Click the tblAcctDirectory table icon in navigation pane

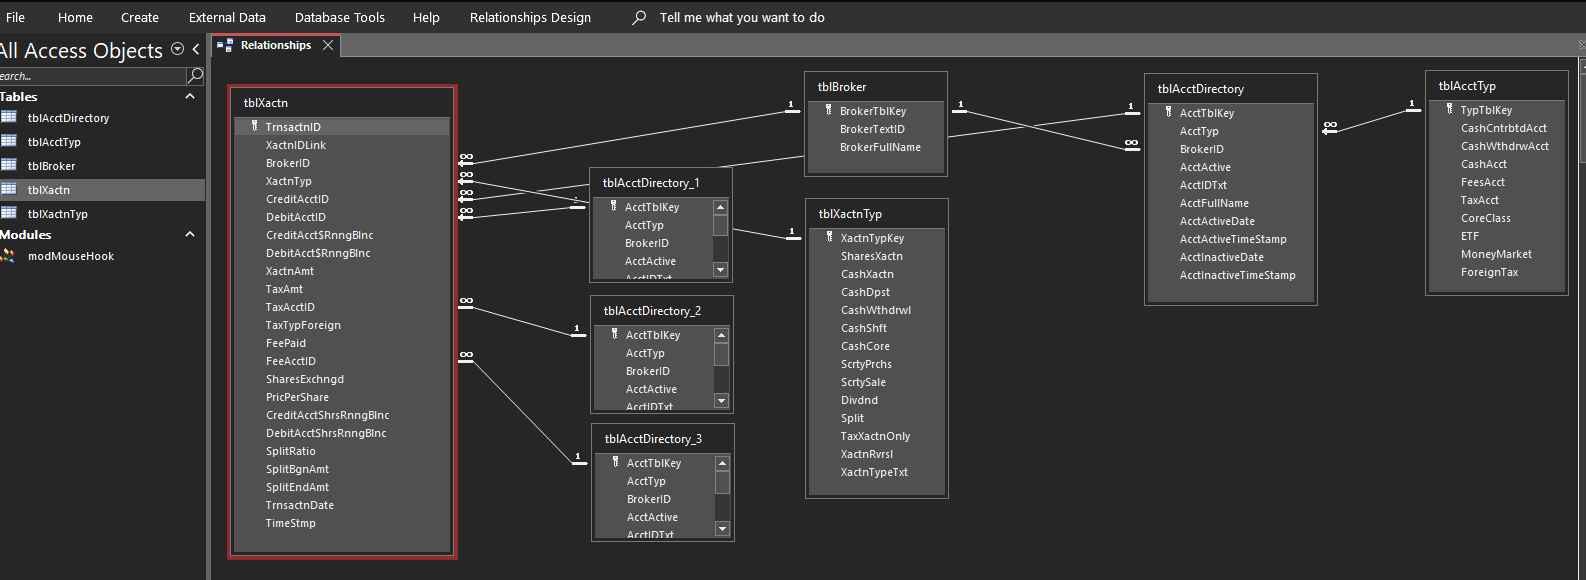coord(9,117)
